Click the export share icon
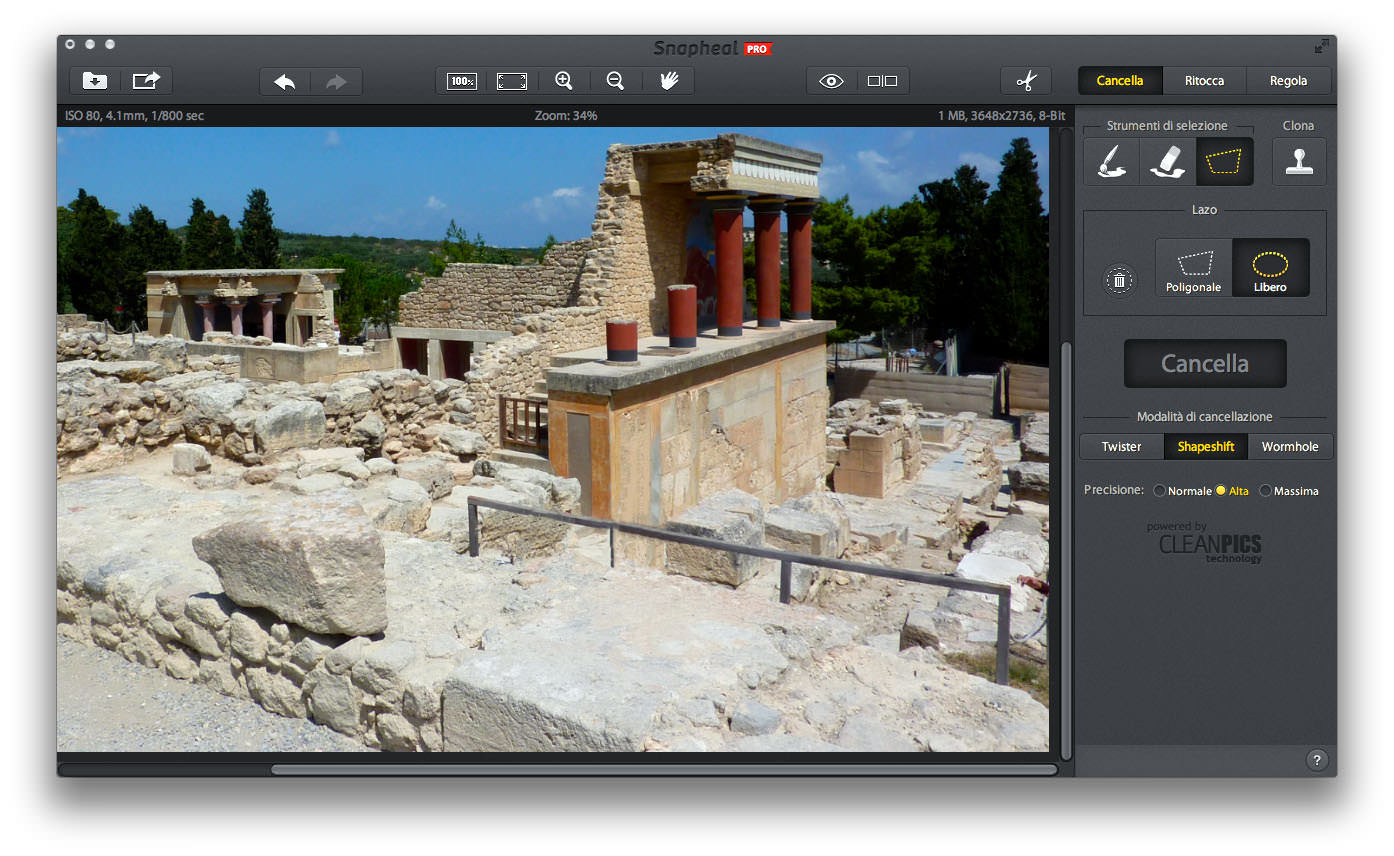 point(146,81)
